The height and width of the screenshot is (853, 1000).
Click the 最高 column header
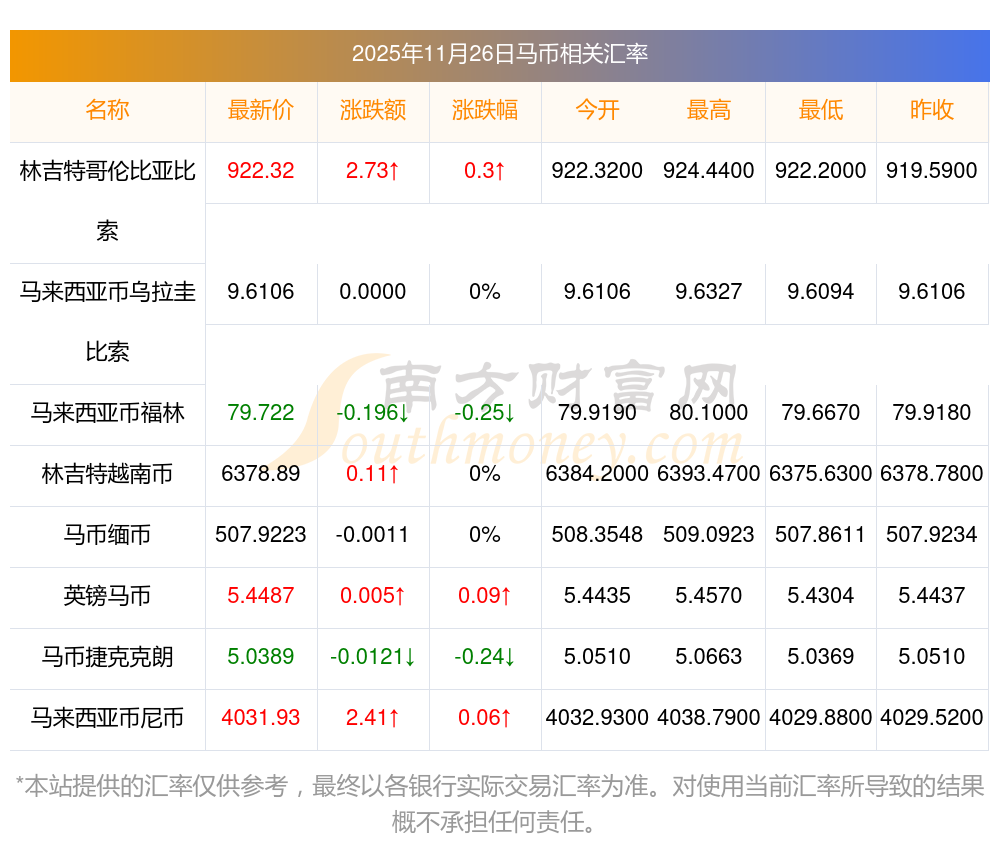(x=709, y=110)
